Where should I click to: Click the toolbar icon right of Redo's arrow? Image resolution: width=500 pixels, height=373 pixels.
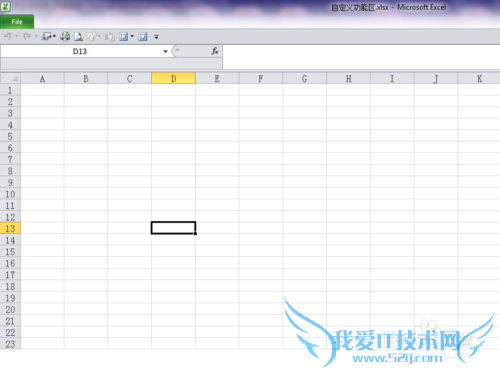(x=47, y=37)
